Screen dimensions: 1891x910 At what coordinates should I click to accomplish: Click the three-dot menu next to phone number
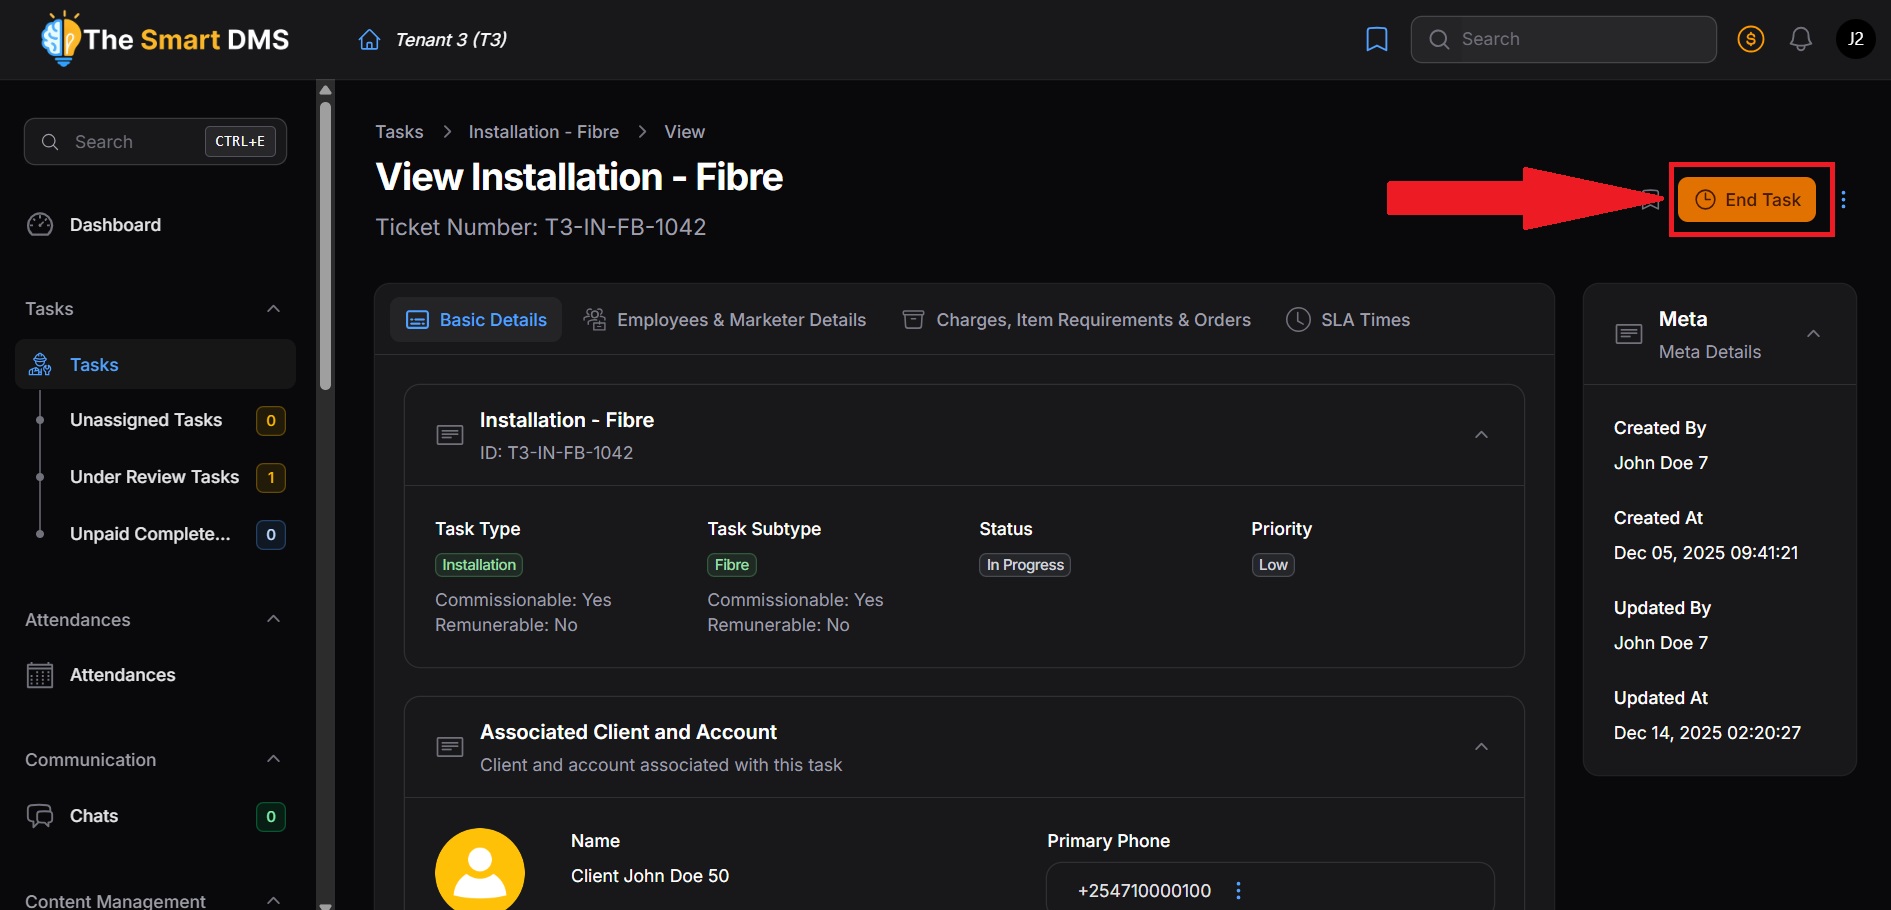pyautogui.click(x=1238, y=890)
